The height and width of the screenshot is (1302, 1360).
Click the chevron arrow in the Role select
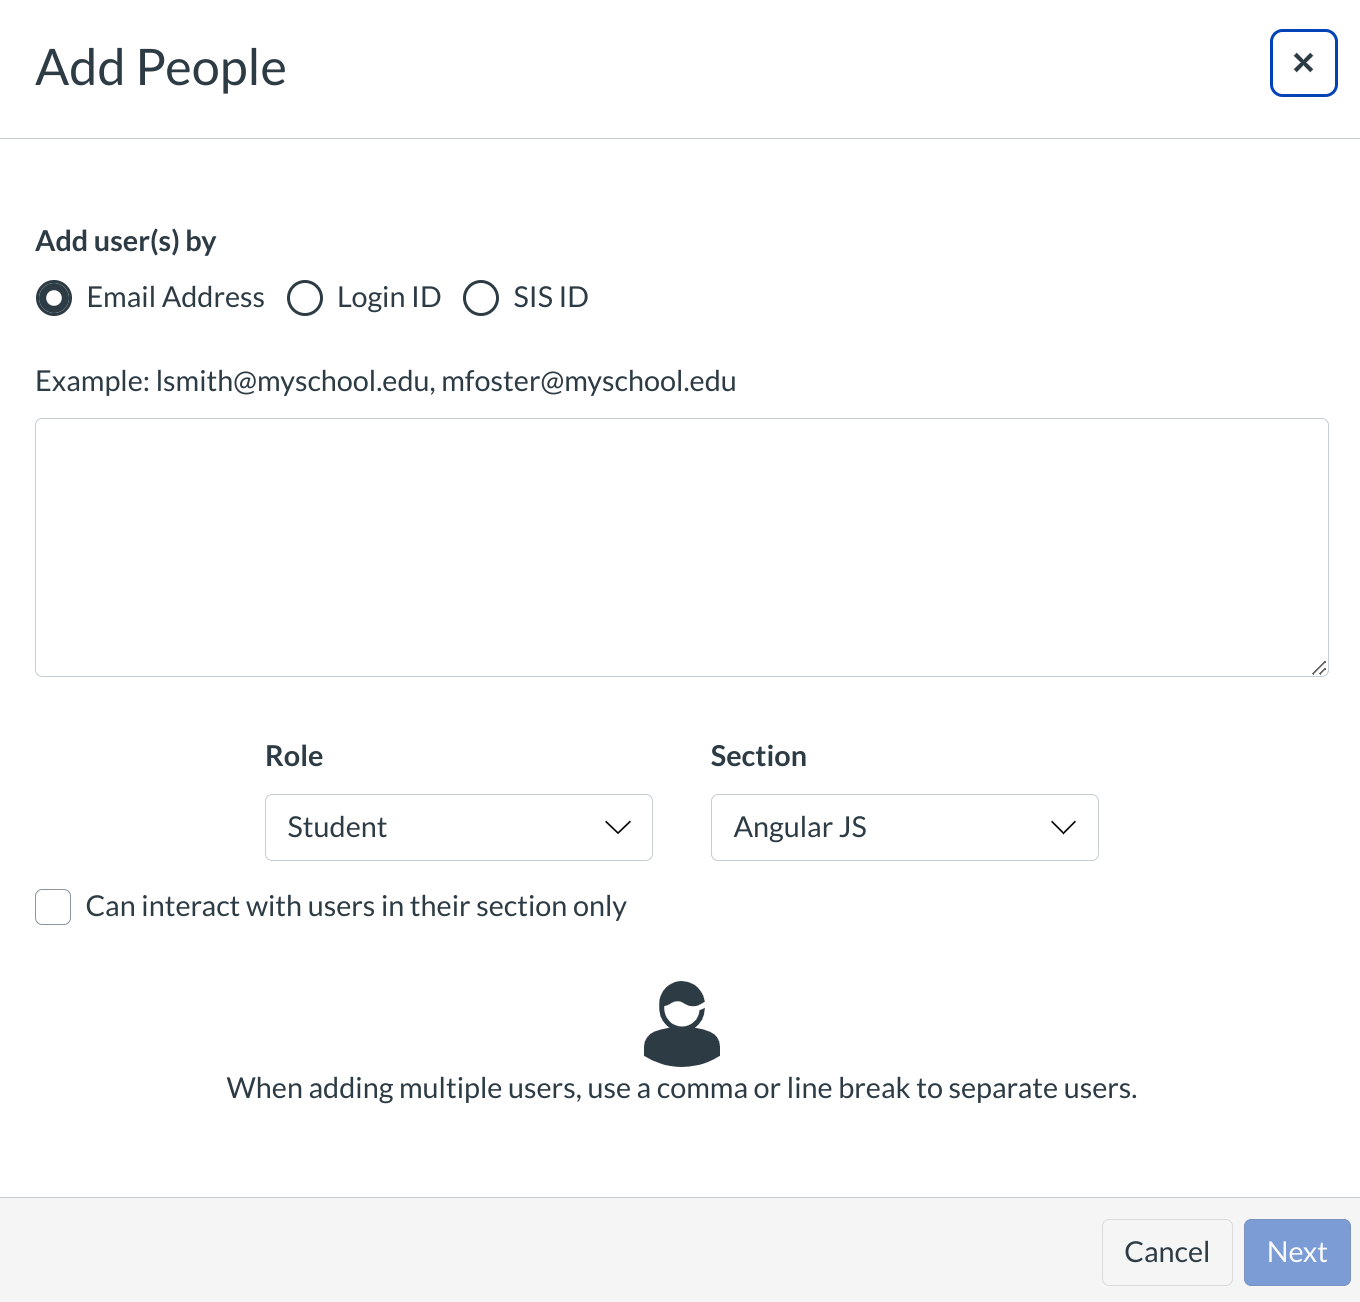pos(618,827)
